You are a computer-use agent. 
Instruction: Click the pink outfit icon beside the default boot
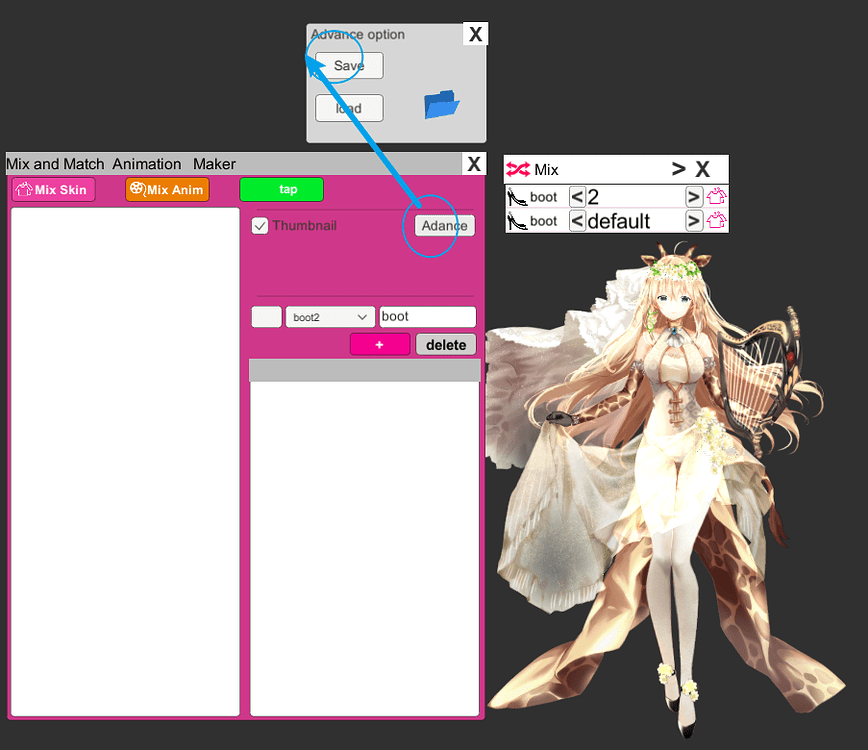pyautogui.click(x=718, y=220)
